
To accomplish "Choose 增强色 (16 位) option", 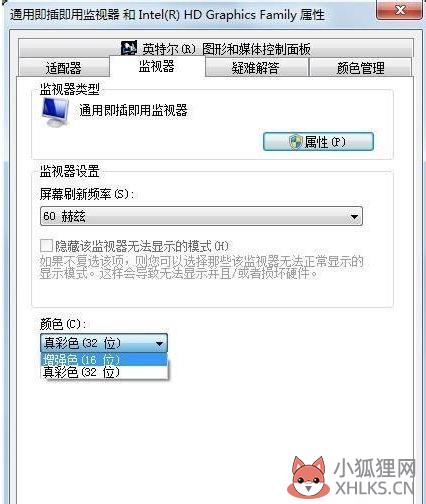I will point(104,359).
